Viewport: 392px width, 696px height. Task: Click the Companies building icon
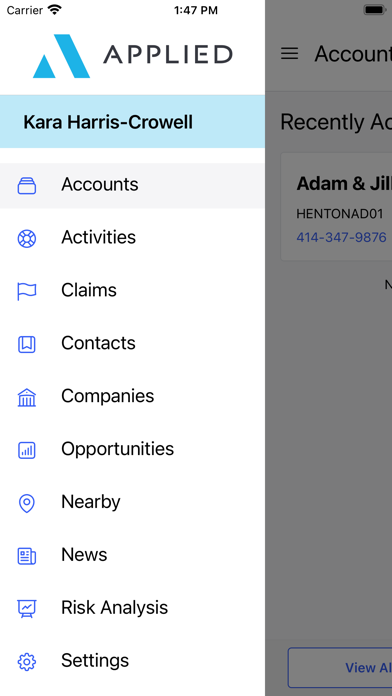(27, 397)
